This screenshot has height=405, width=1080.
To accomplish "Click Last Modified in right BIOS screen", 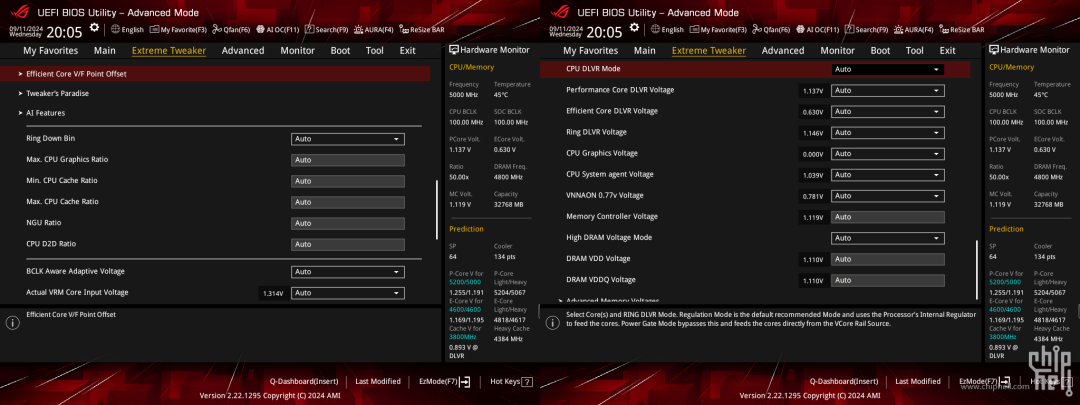I will click(x=917, y=381).
